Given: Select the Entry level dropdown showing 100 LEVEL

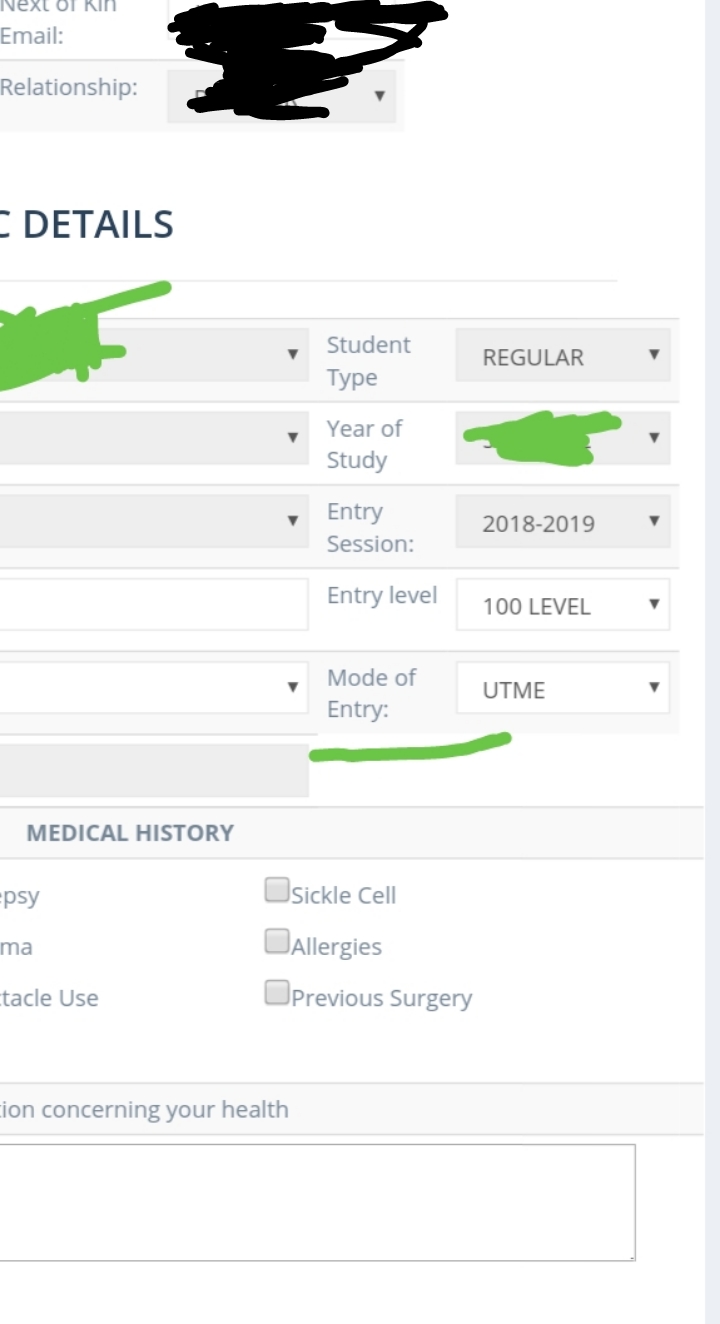Looking at the screenshot, I should [562, 606].
